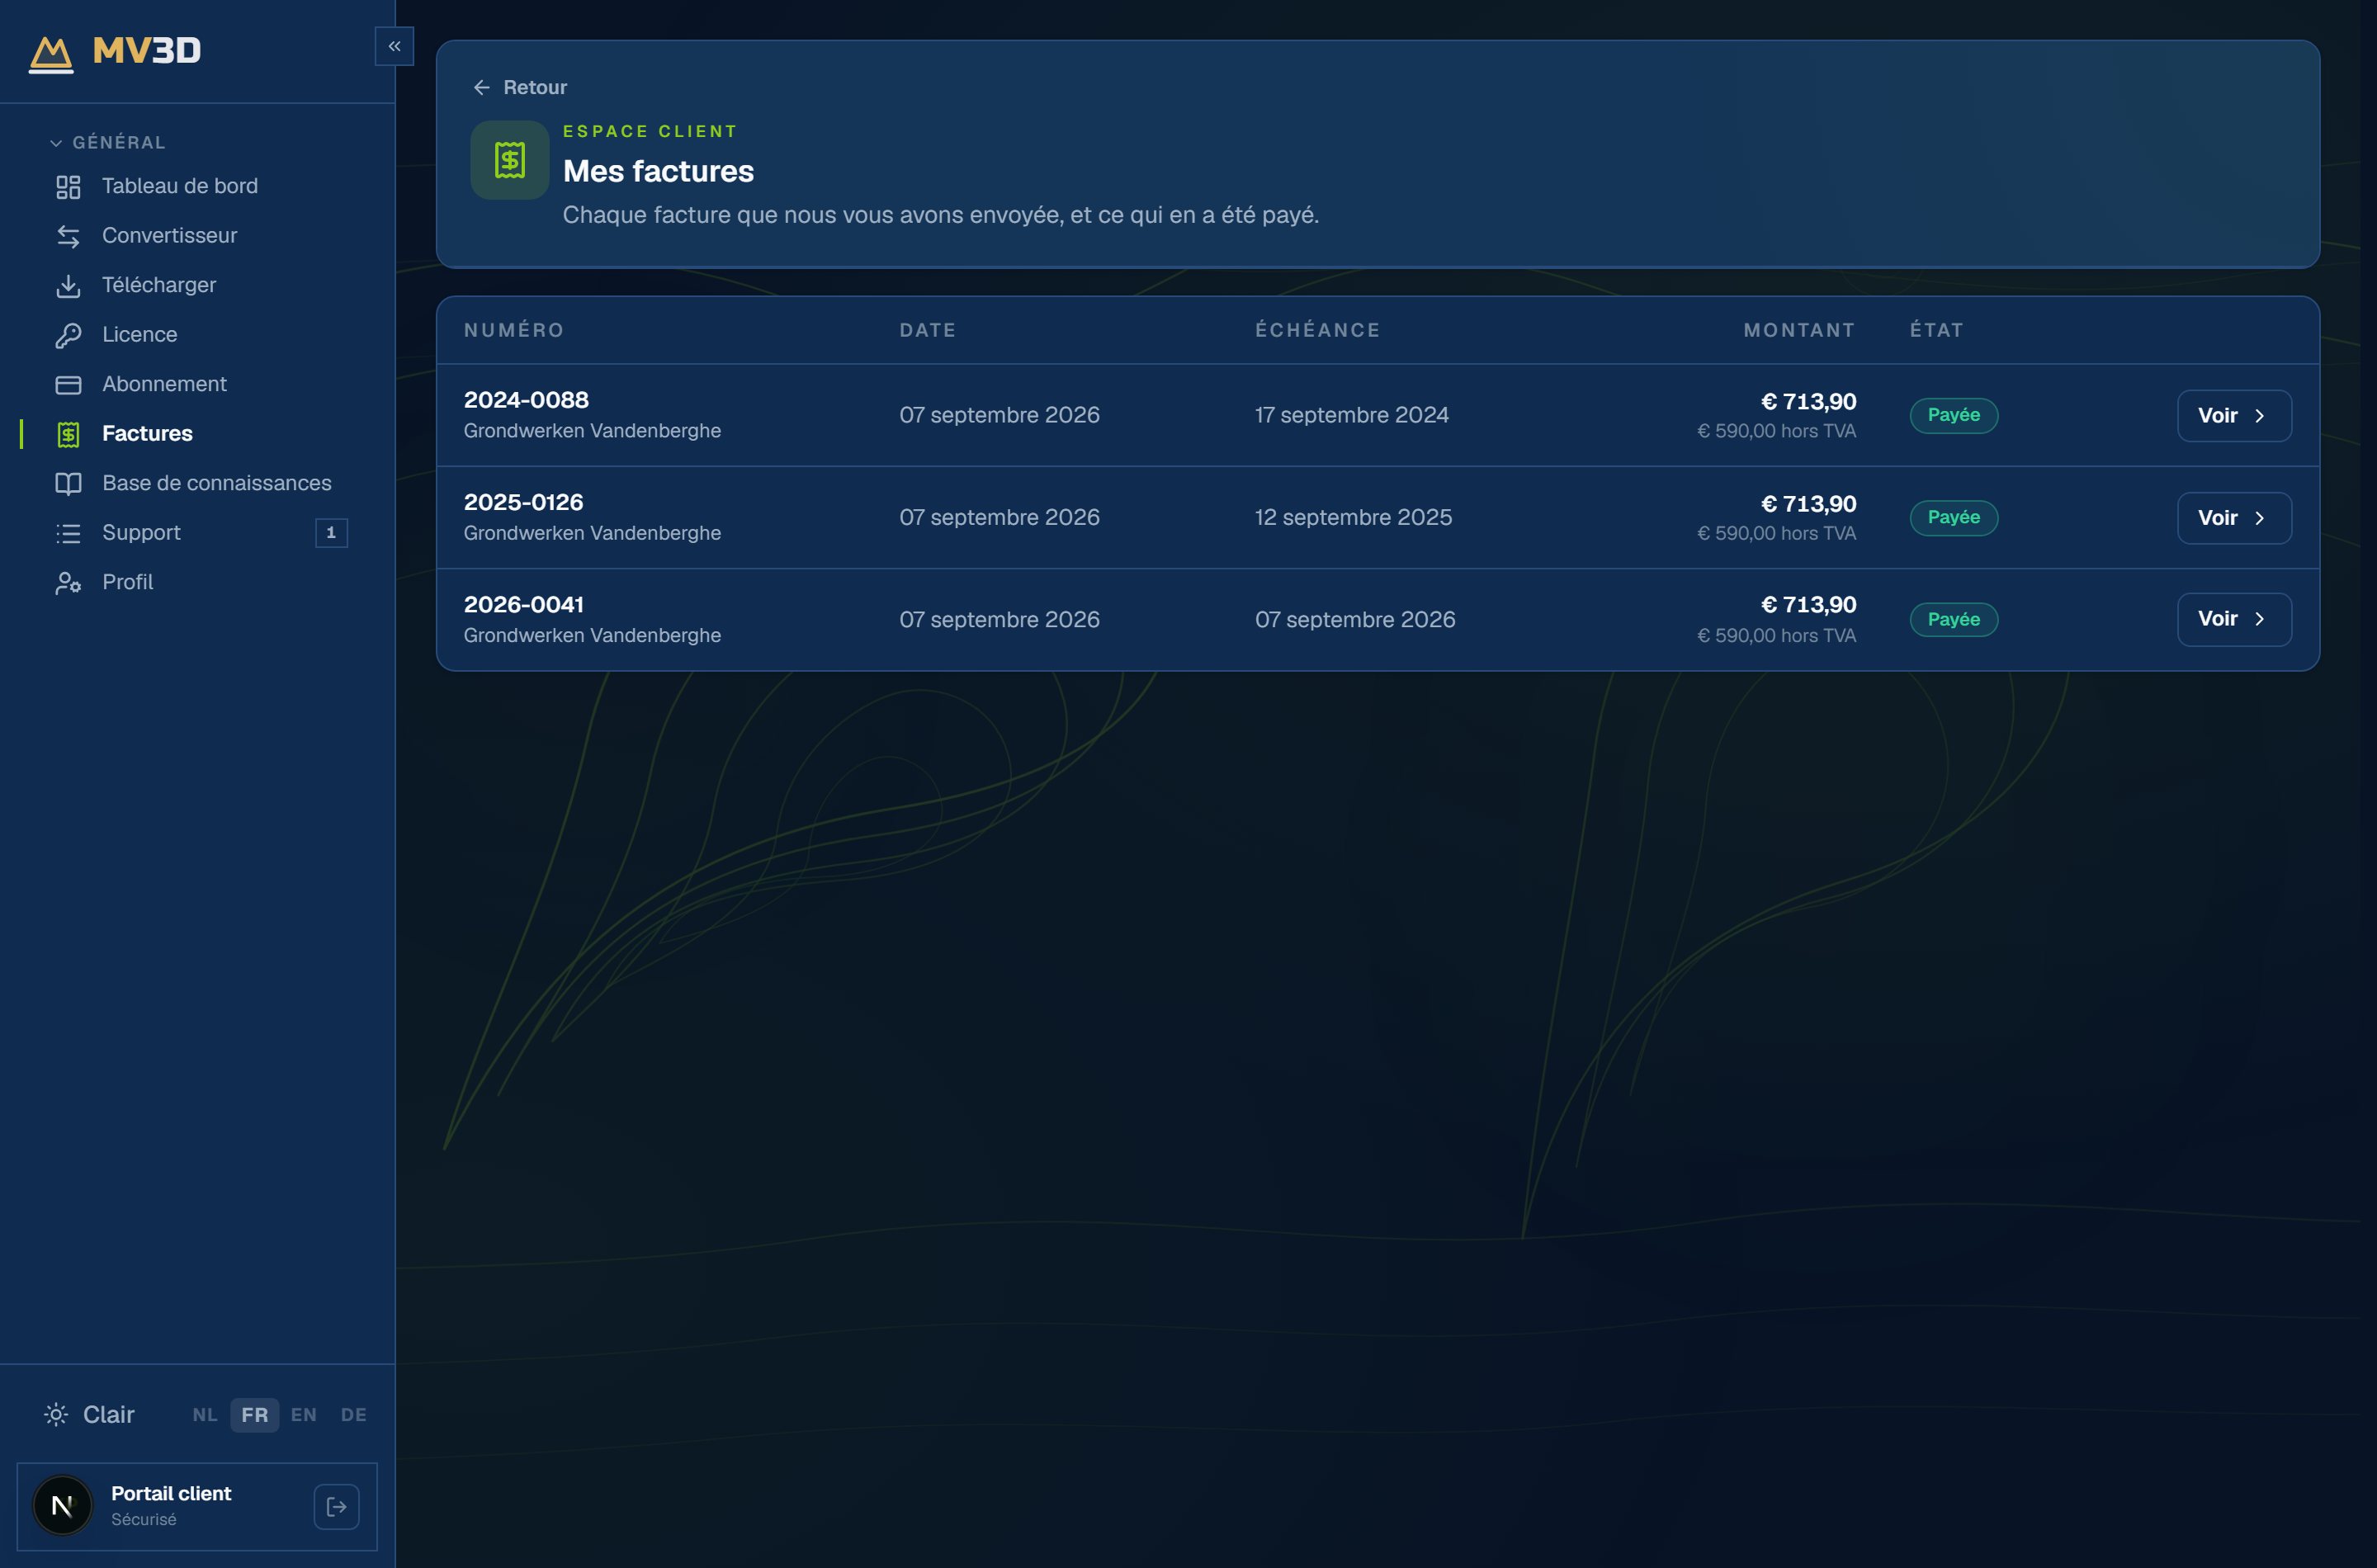Select NL language

[x=205, y=1415]
